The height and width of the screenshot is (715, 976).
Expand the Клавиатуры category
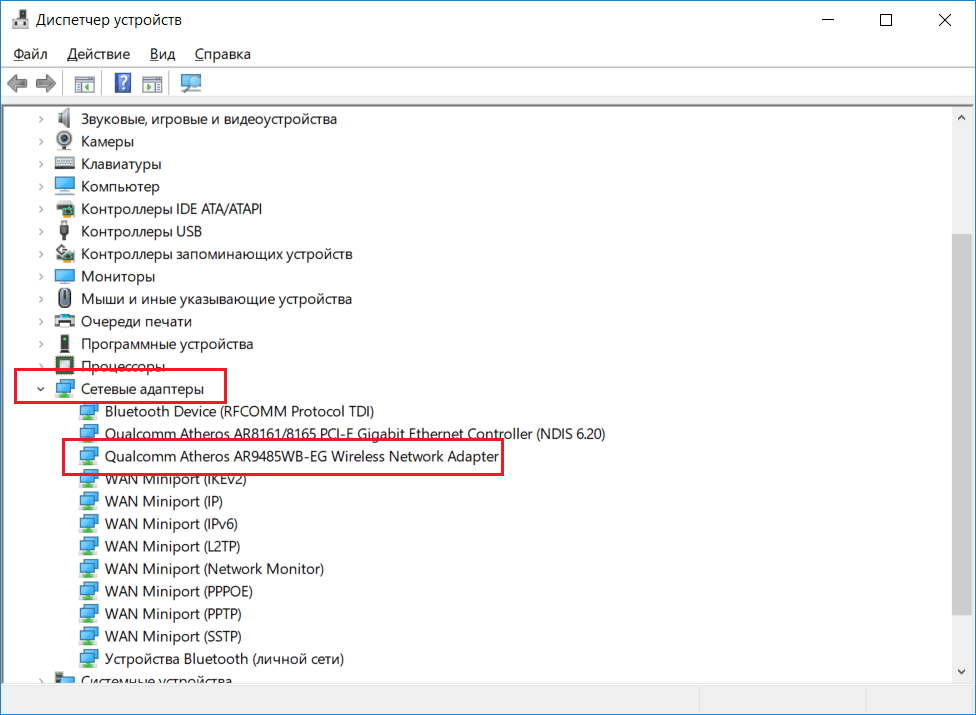pos(40,164)
